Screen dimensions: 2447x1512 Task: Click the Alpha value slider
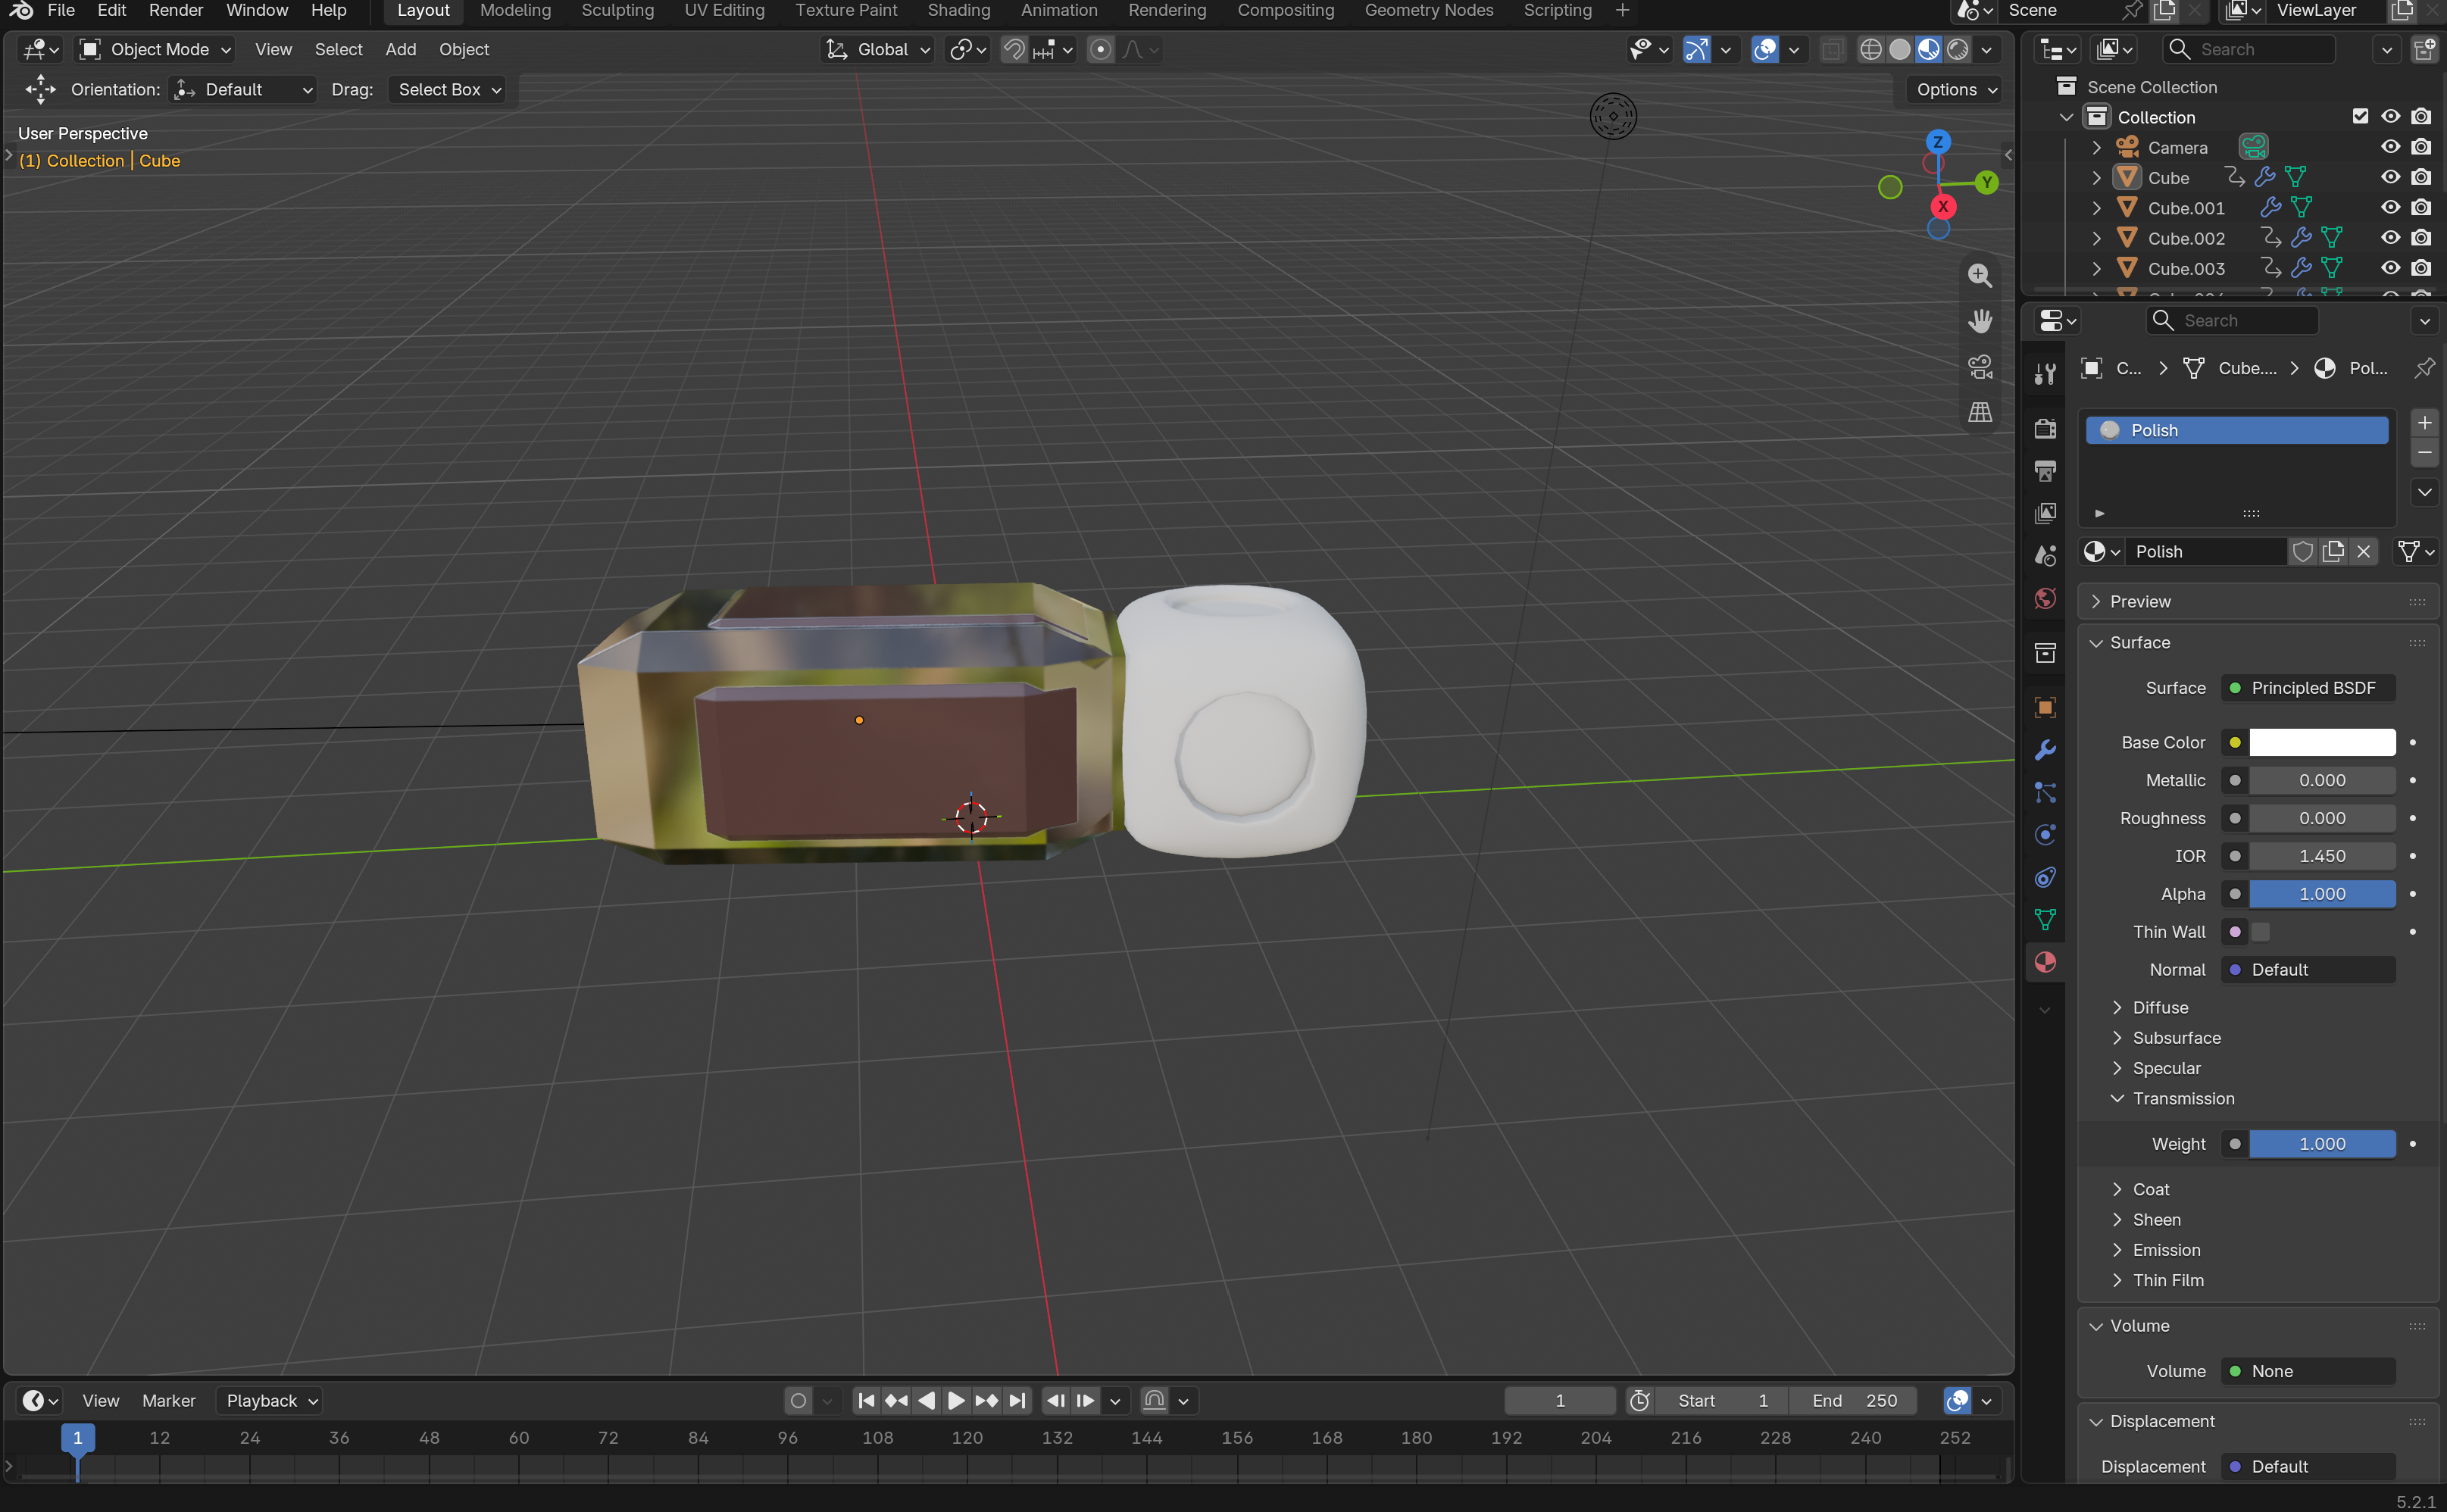(2321, 893)
